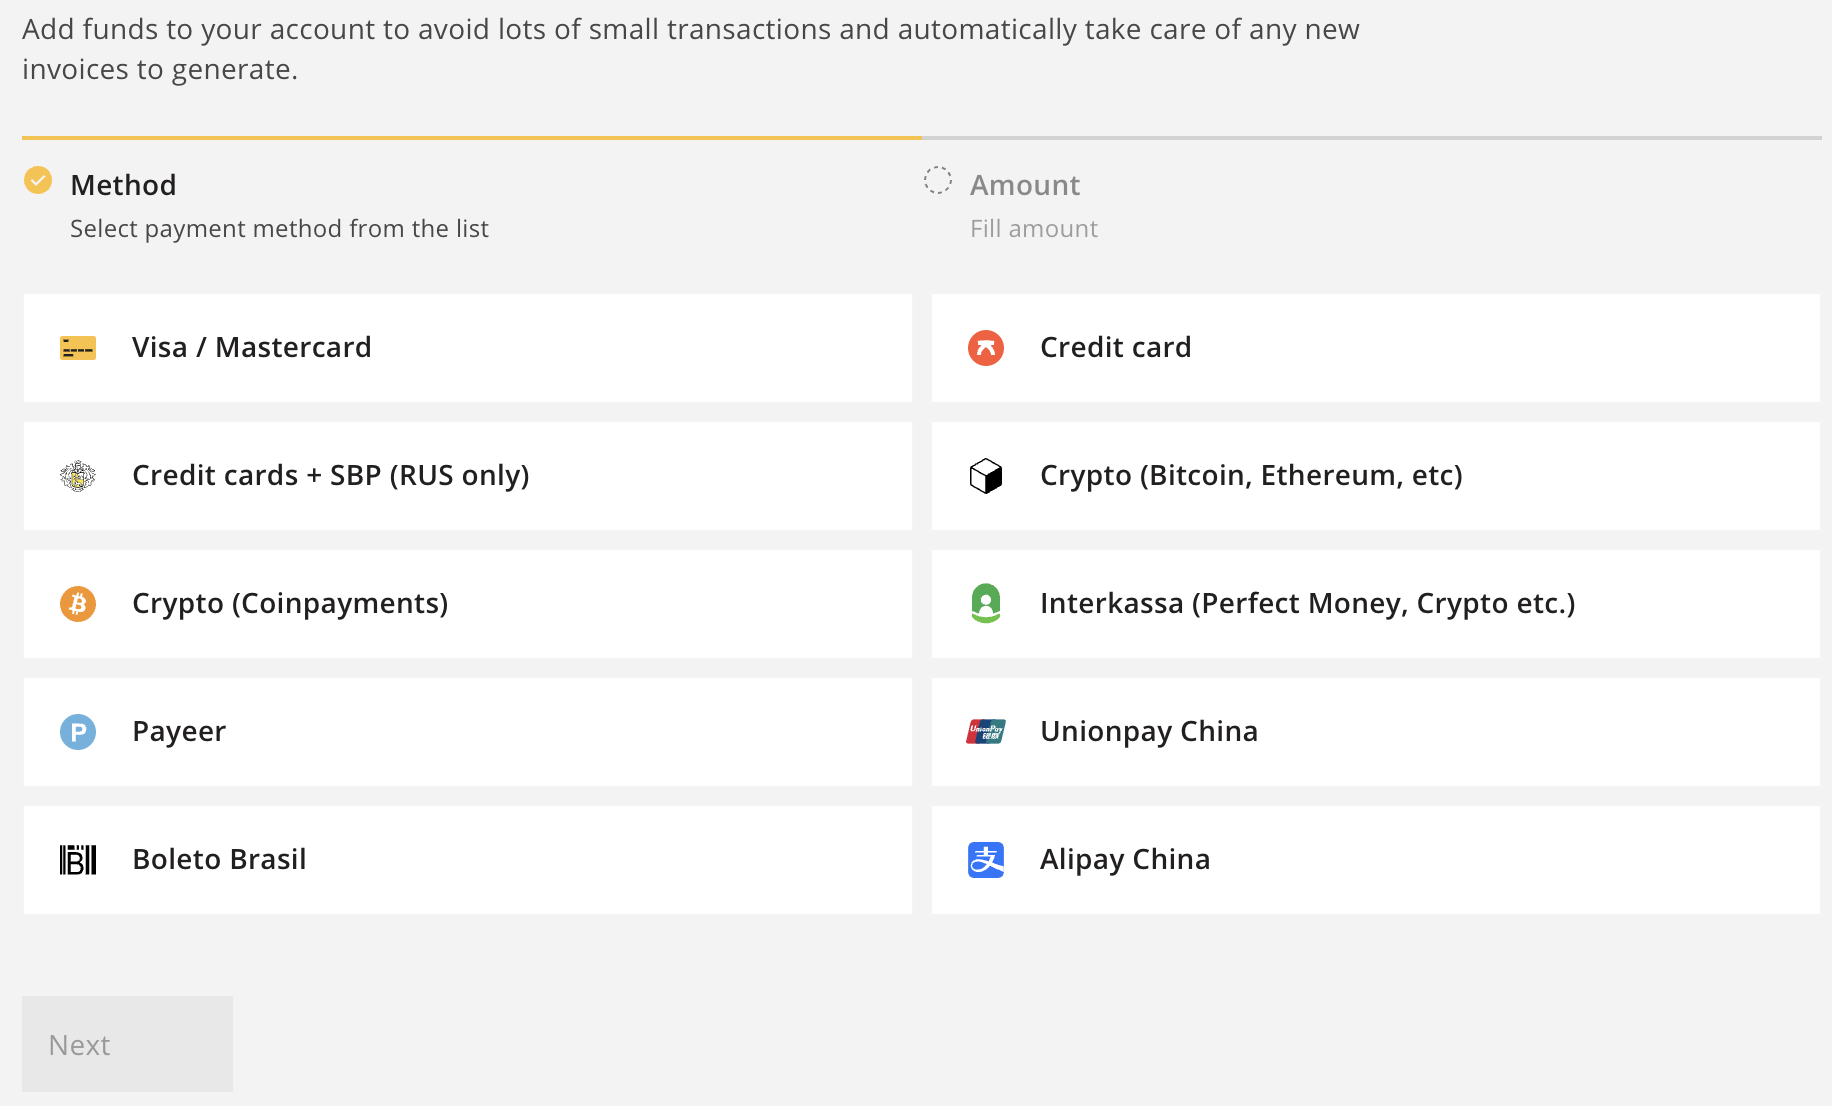Click the green Interkassa icon
The width and height of the screenshot is (1832, 1106).
point(985,603)
